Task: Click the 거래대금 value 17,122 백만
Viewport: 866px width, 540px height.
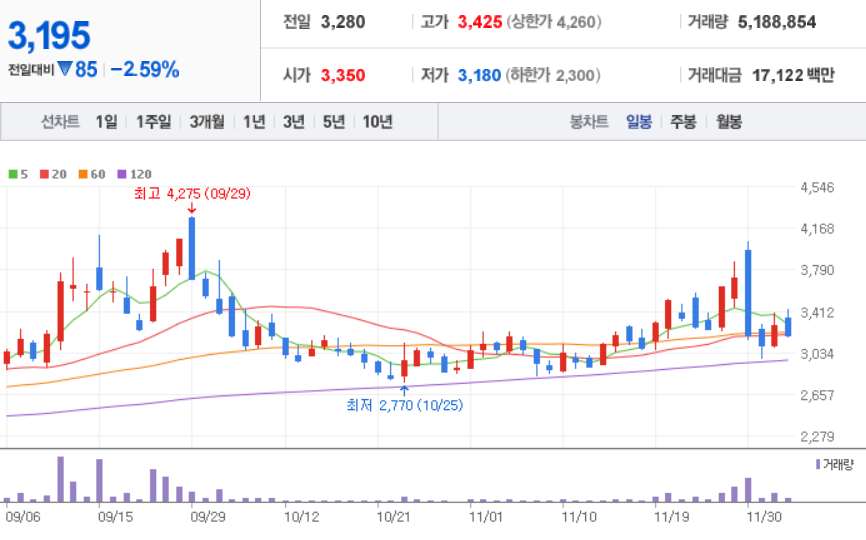Action: point(793,75)
